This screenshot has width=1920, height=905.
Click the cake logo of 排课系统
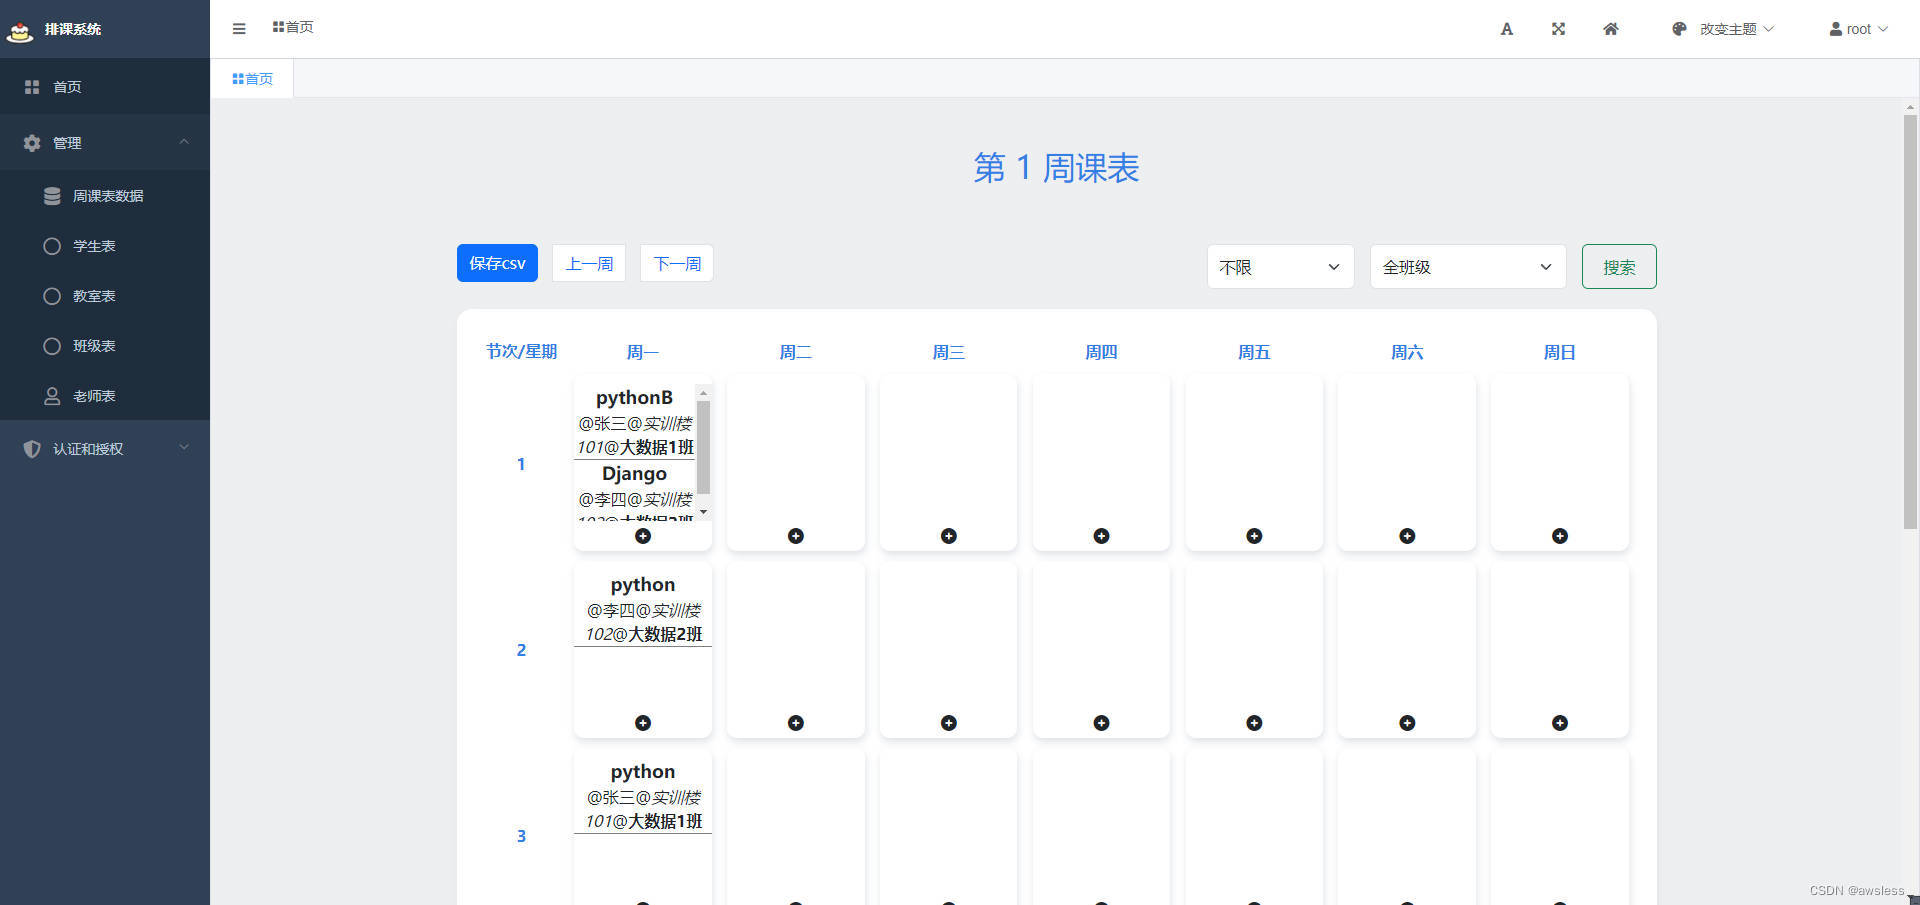[20, 31]
